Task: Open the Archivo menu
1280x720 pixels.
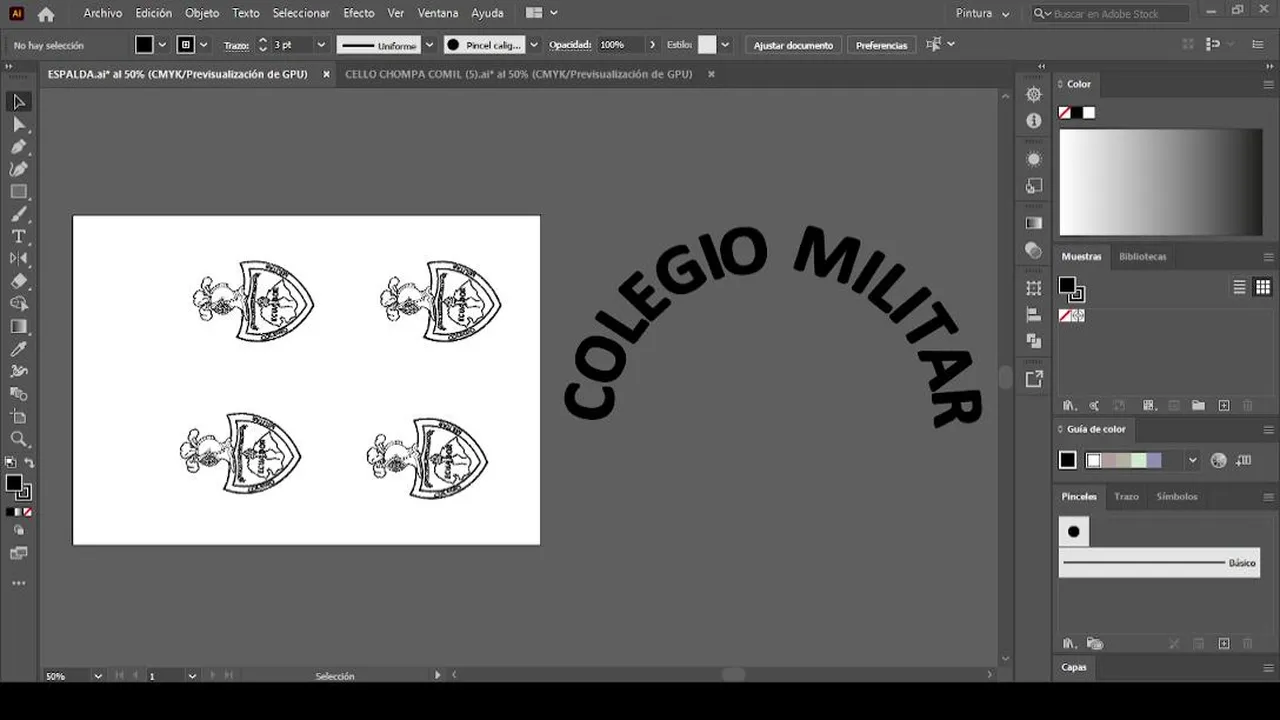Action: tap(103, 14)
